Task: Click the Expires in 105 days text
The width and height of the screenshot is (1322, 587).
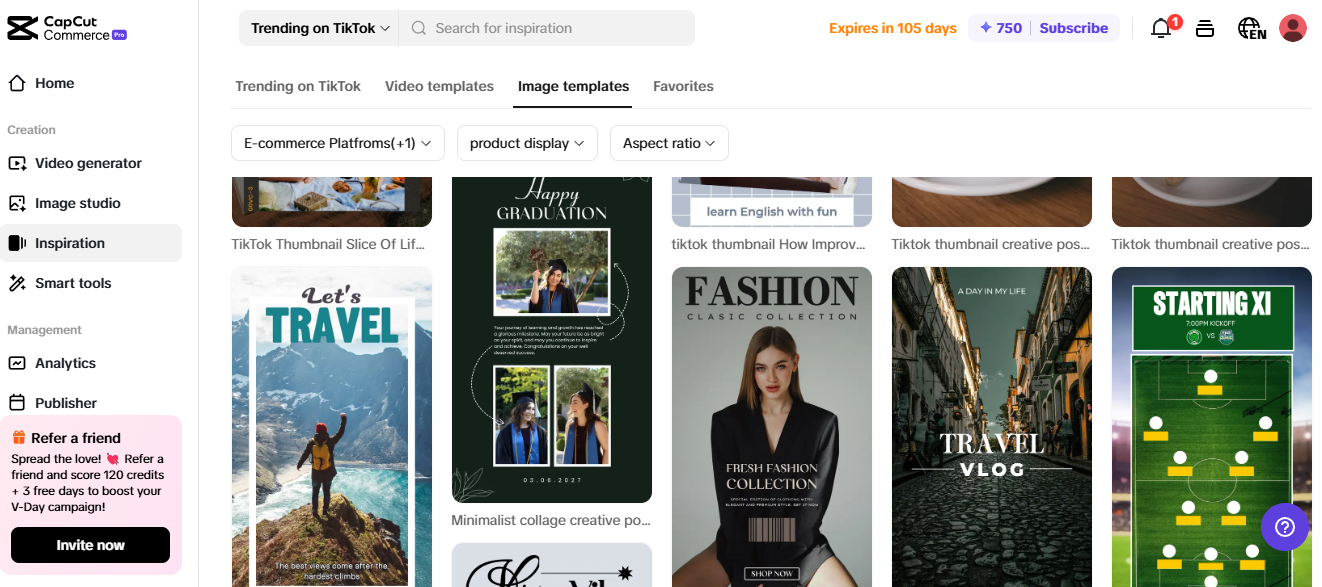Action: click(x=893, y=28)
